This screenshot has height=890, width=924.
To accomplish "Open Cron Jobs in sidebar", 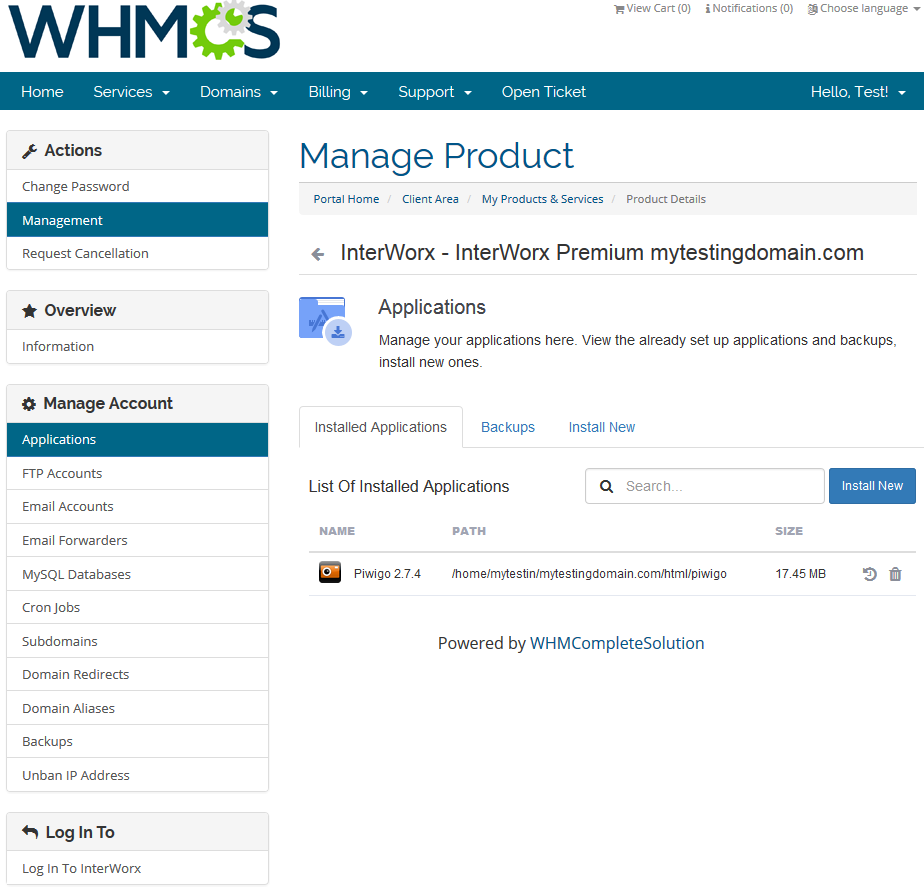I will 137,608.
